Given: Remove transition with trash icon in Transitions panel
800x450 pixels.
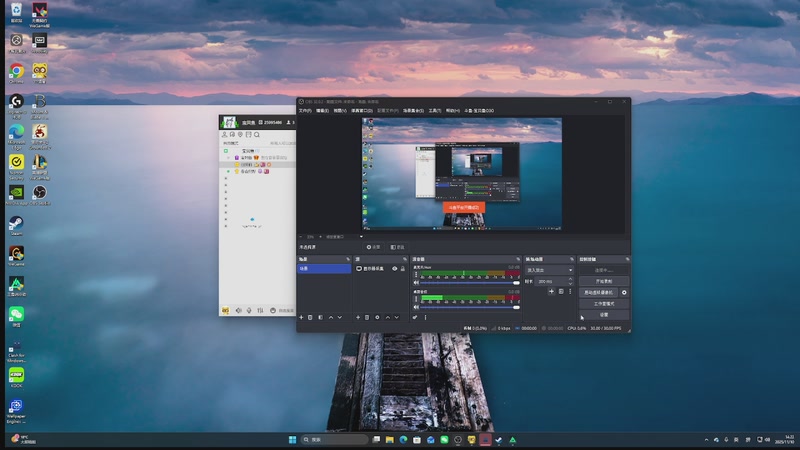Looking at the screenshot, I should pyautogui.click(x=561, y=291).
